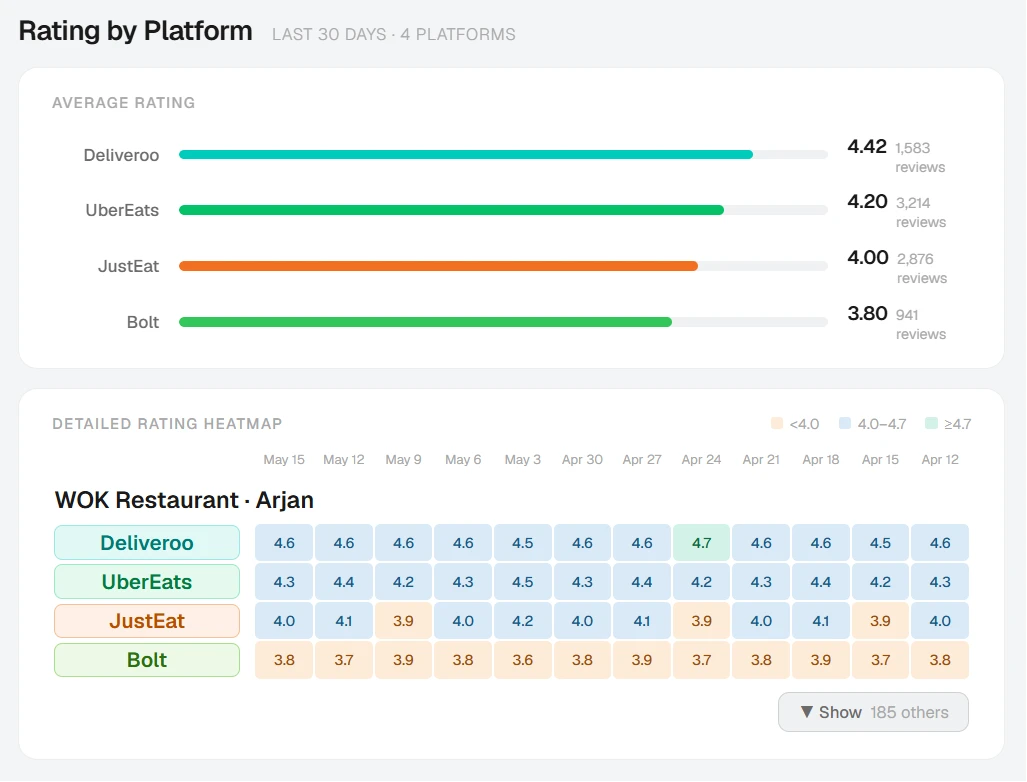Click Deliveroo's 4.5 cell on May 3
Screen dimensions: 1027x782
pyautogui.click(x=522, y=542)
